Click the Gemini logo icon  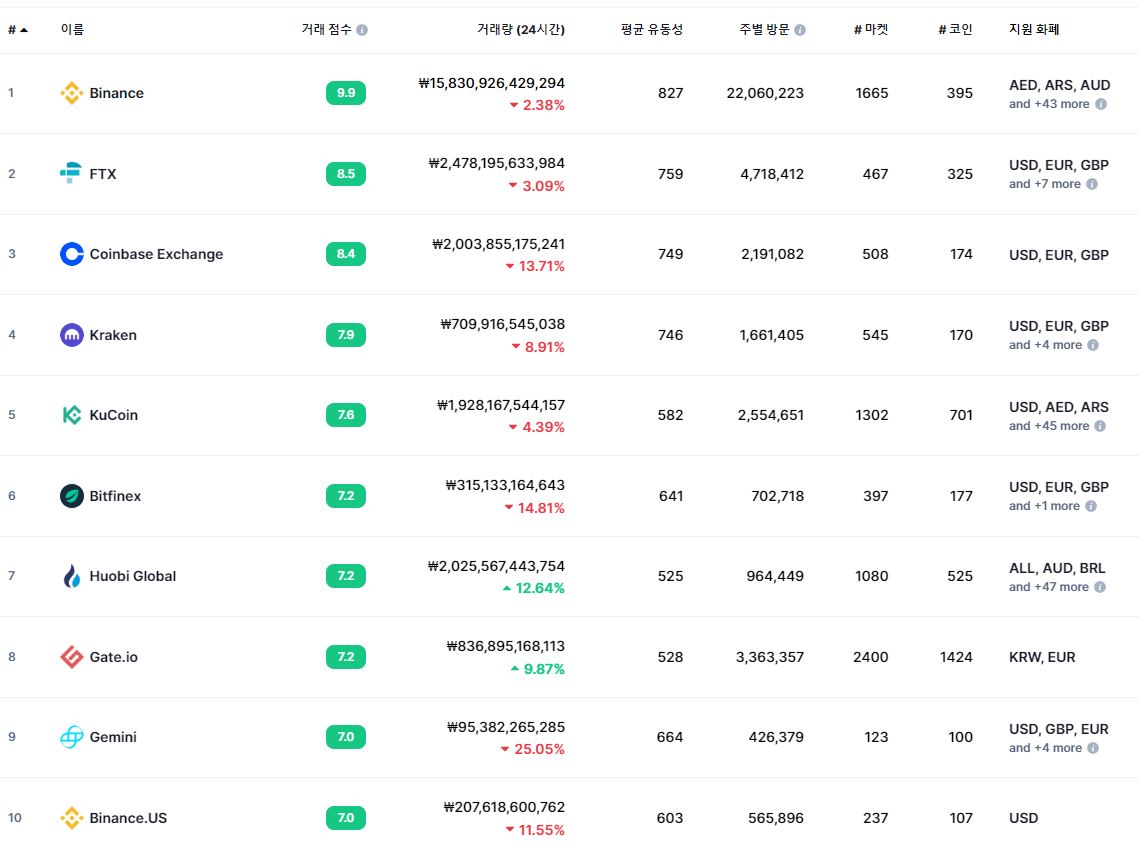click(71, 737)
